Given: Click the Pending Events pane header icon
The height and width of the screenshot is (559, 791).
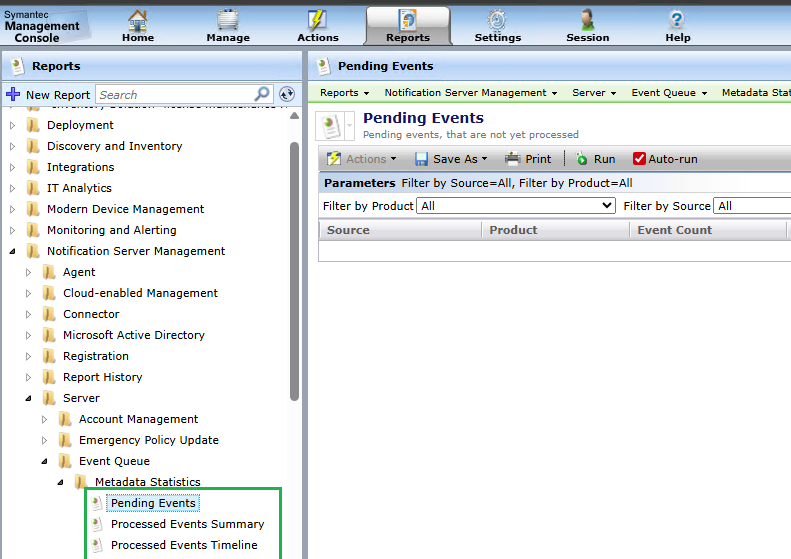Looking at the screenshot, I should [323, 66].
